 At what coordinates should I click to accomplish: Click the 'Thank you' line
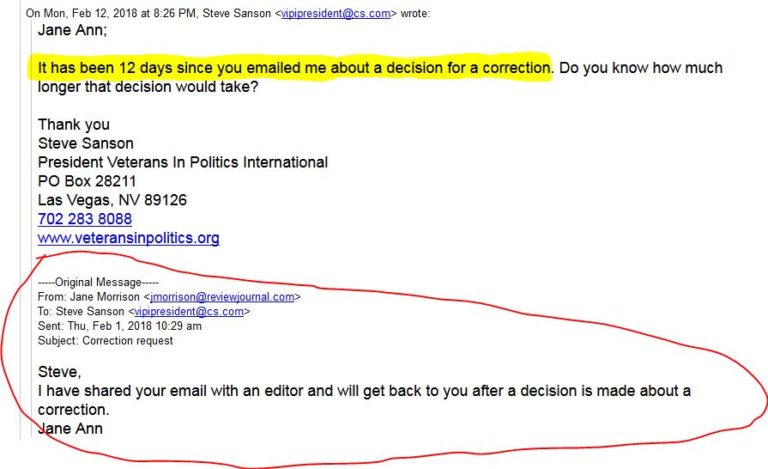pyautogui.click(x=73, y=124)
